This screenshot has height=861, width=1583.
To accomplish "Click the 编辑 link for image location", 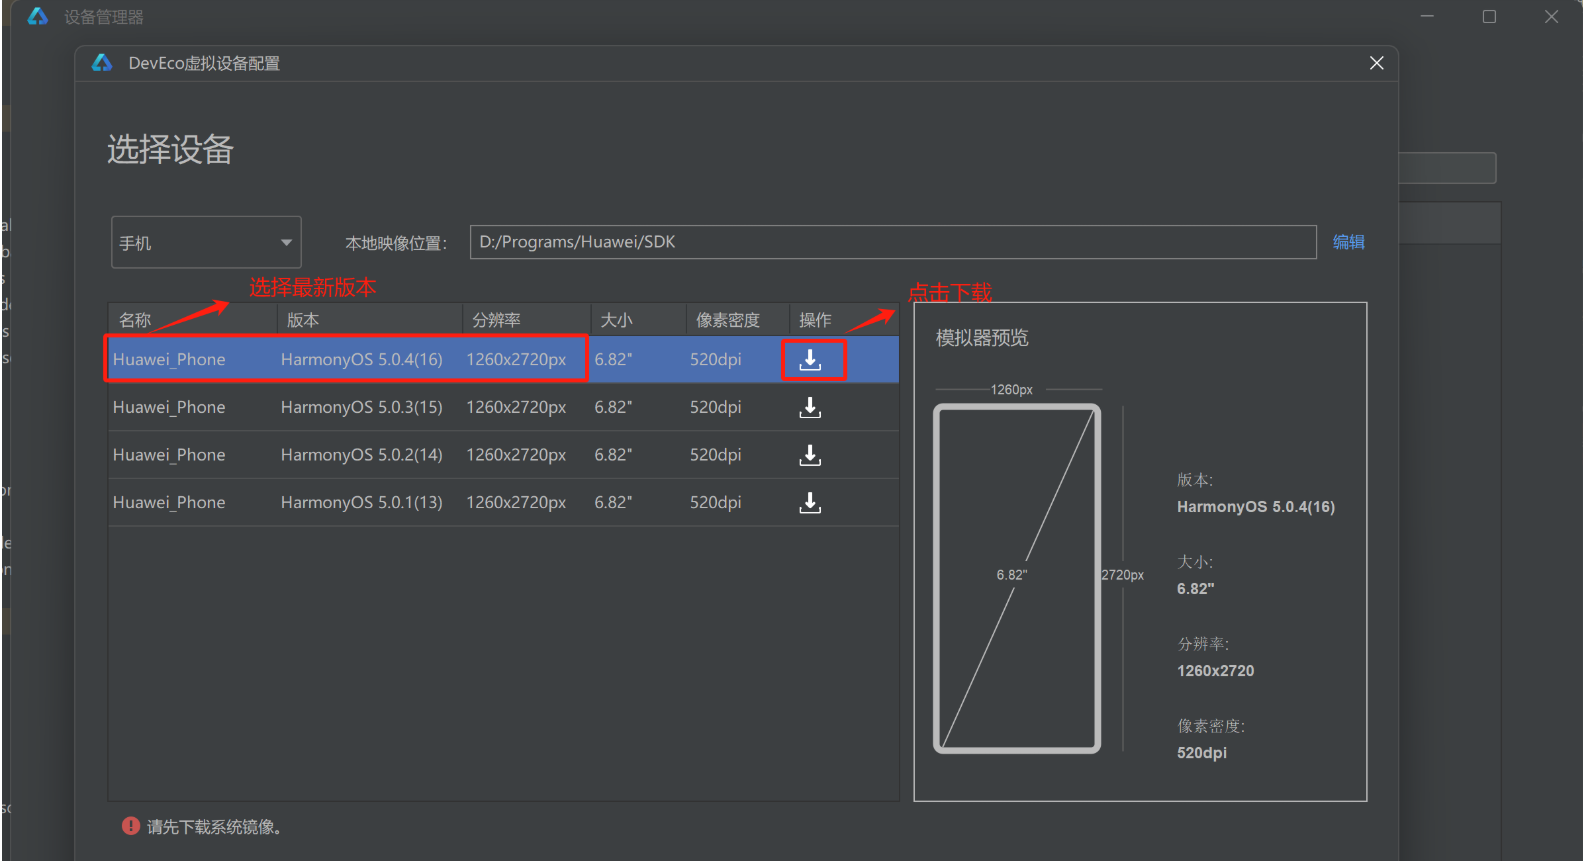I will [1348, 242].
